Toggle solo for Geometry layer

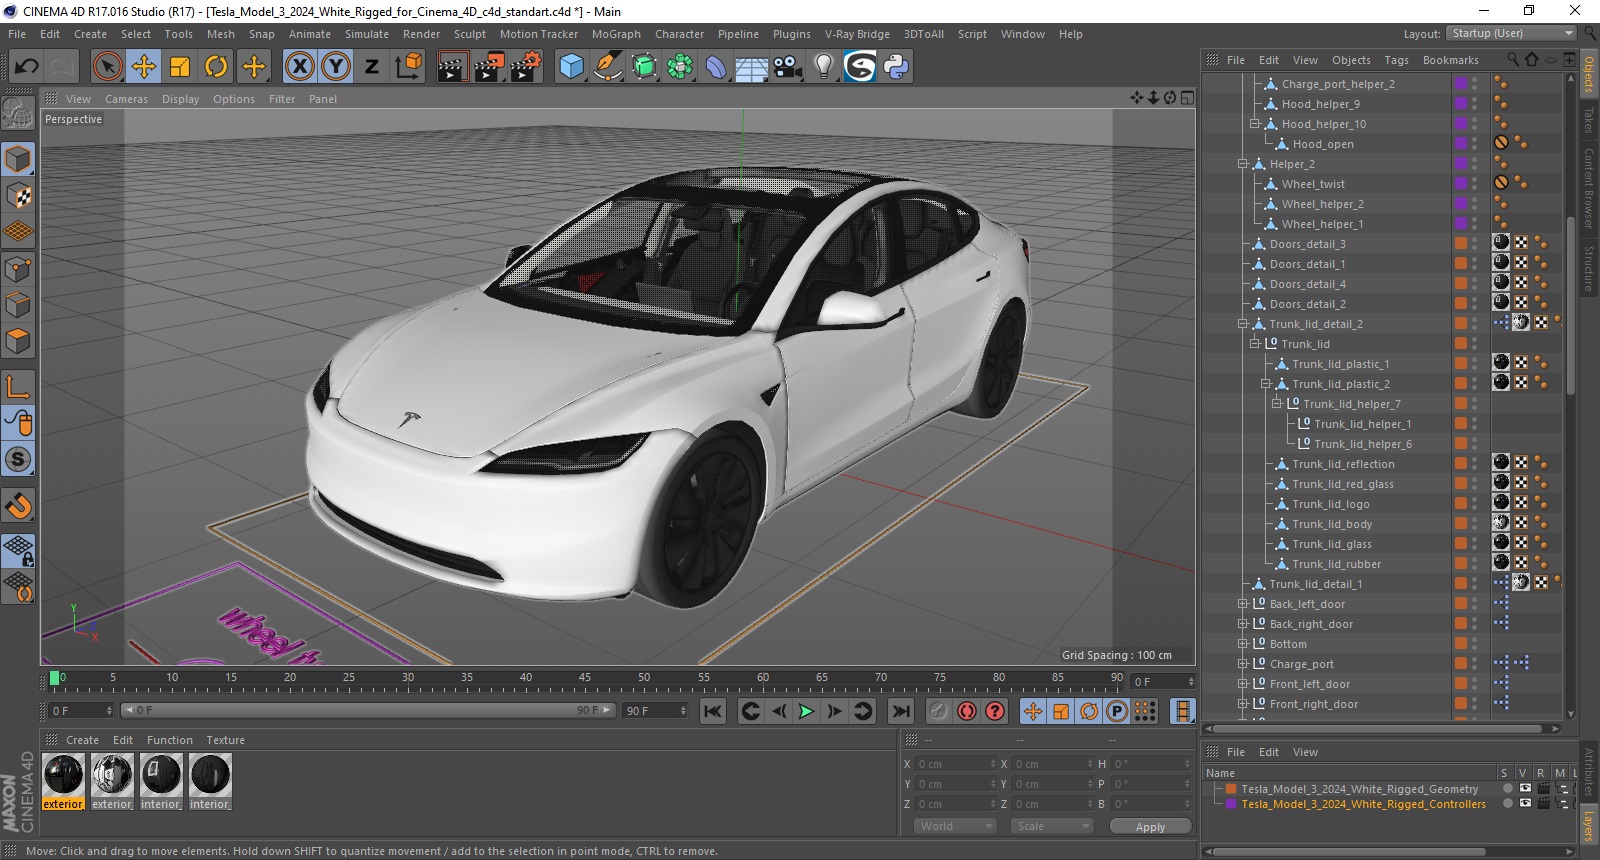(x=1506, y=789)
